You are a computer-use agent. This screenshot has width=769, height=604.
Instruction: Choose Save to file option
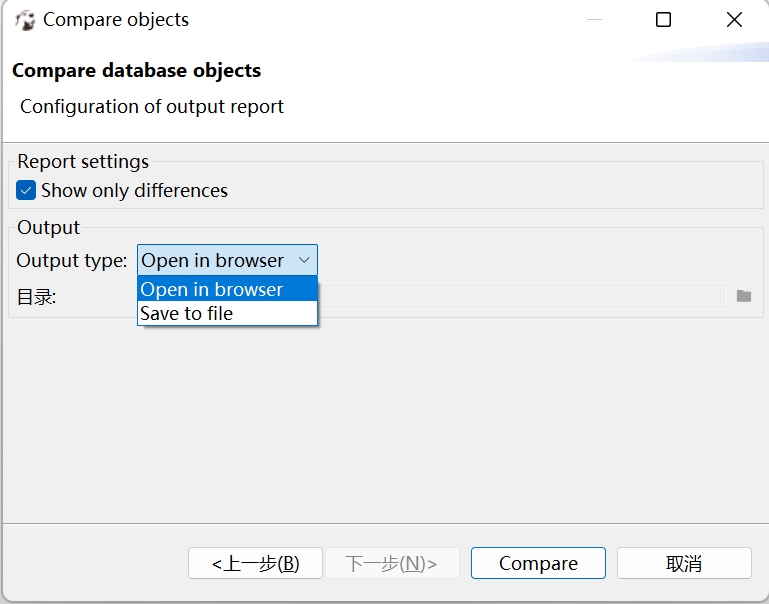[x=187, y=313]
